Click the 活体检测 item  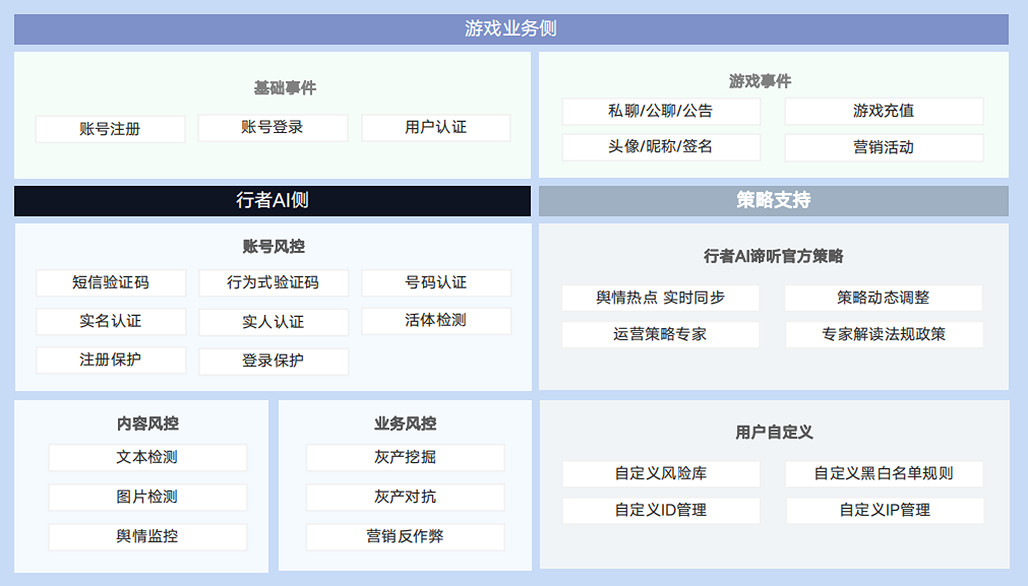pos(435,321)
